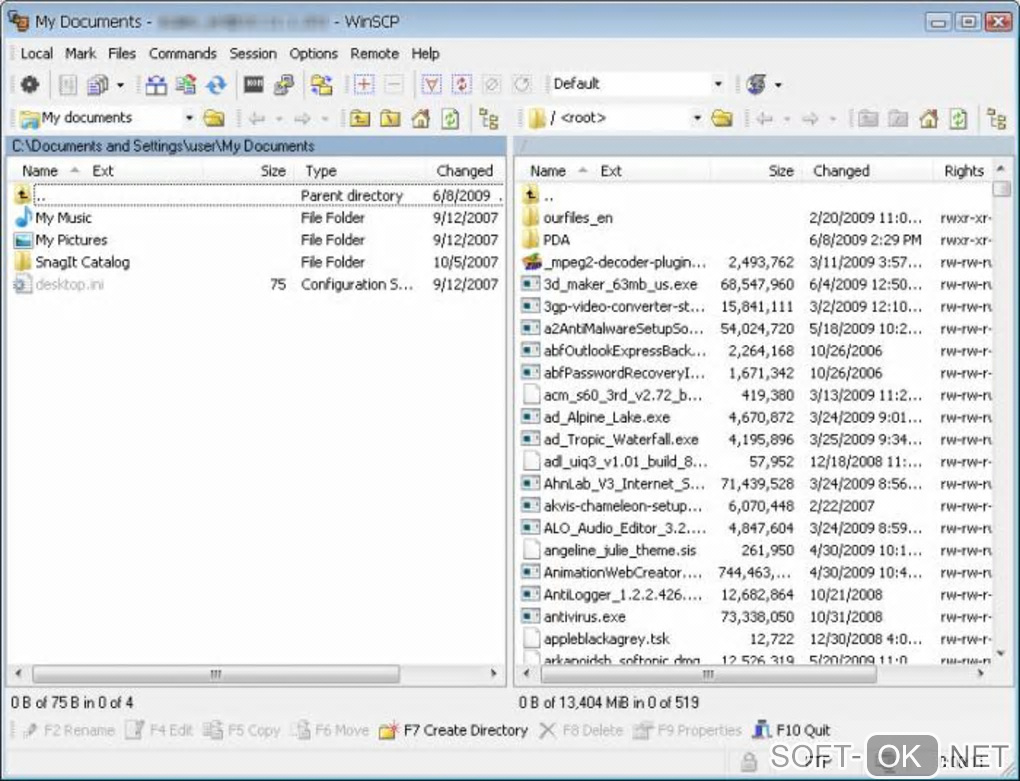Select ourfiles_en remote folder
This screenshot has width=1020, height=781.
[x=578, y=218]
